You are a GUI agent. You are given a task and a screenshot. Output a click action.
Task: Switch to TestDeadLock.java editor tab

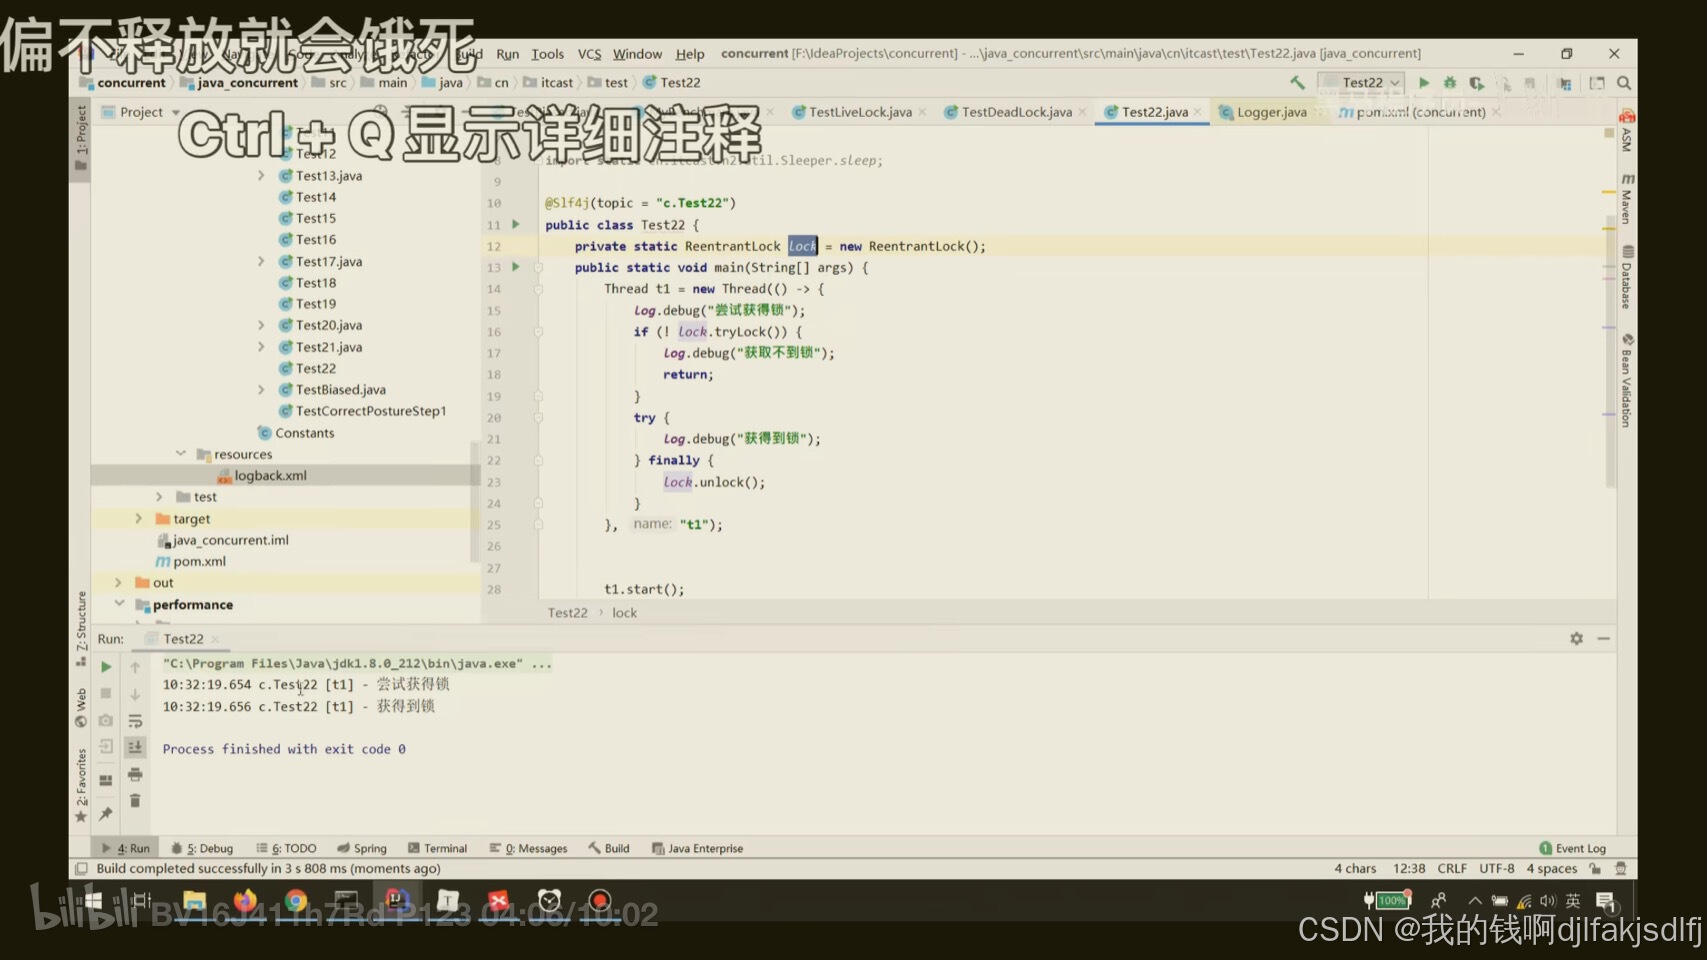1015,112
